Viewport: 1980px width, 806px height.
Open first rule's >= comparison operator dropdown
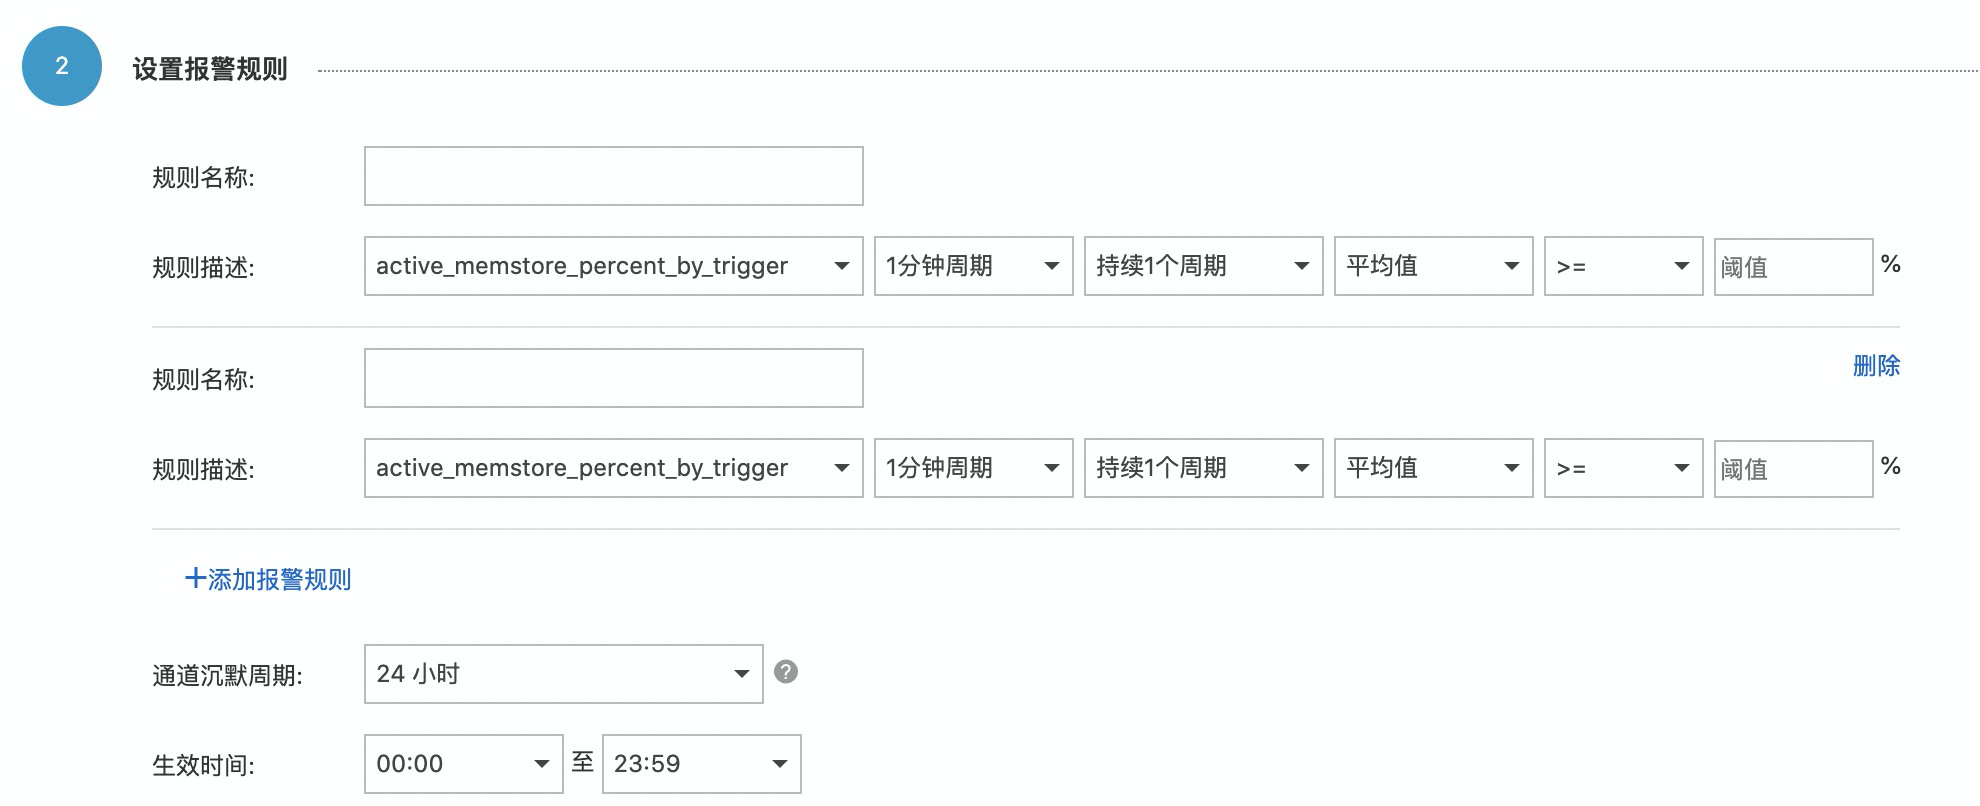click(1623, 266)
